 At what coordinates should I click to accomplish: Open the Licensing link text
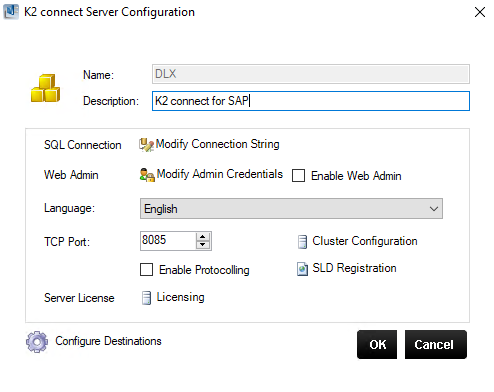coord(180,297)
